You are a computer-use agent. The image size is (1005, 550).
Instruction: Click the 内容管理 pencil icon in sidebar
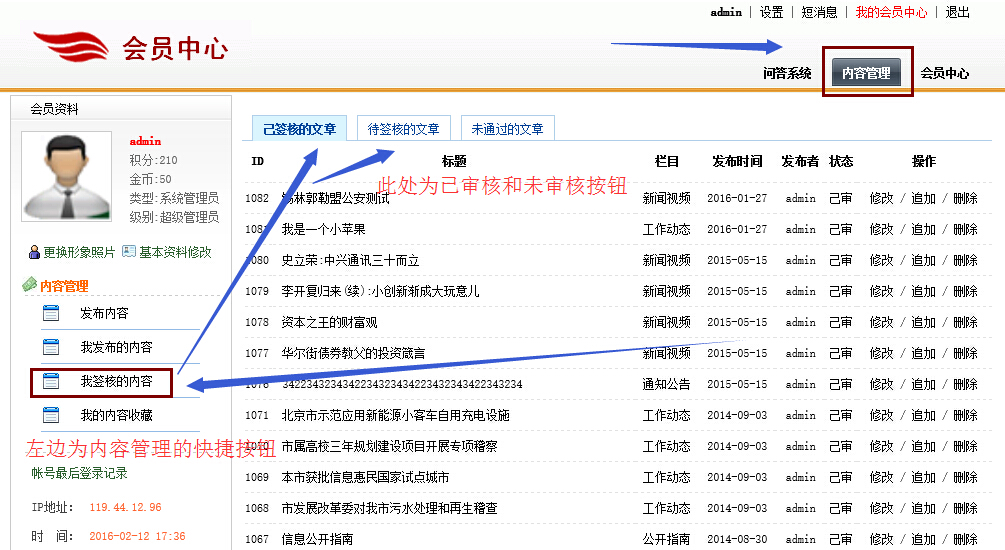coord(29,286)
